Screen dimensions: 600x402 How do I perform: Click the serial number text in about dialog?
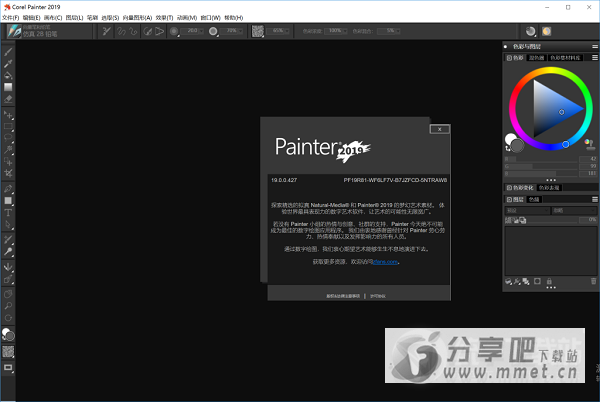tap(395, 180)
